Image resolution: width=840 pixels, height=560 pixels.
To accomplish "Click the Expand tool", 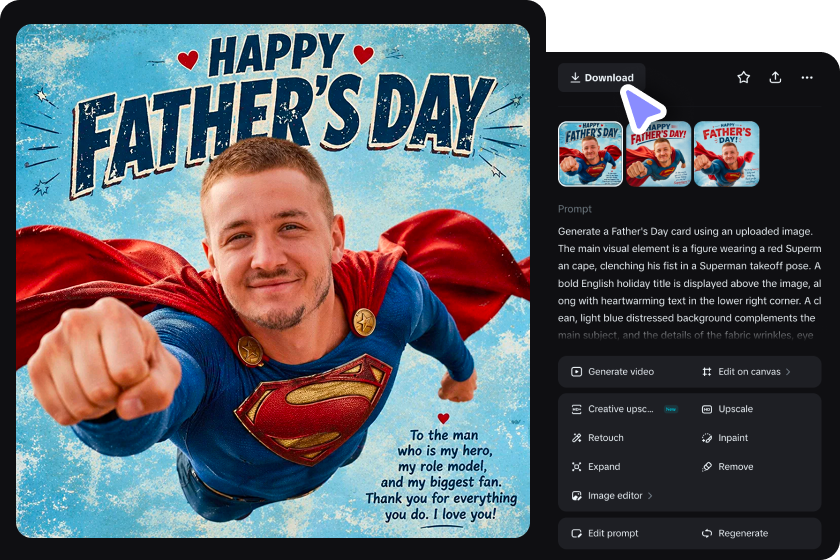I will point(596,467).
